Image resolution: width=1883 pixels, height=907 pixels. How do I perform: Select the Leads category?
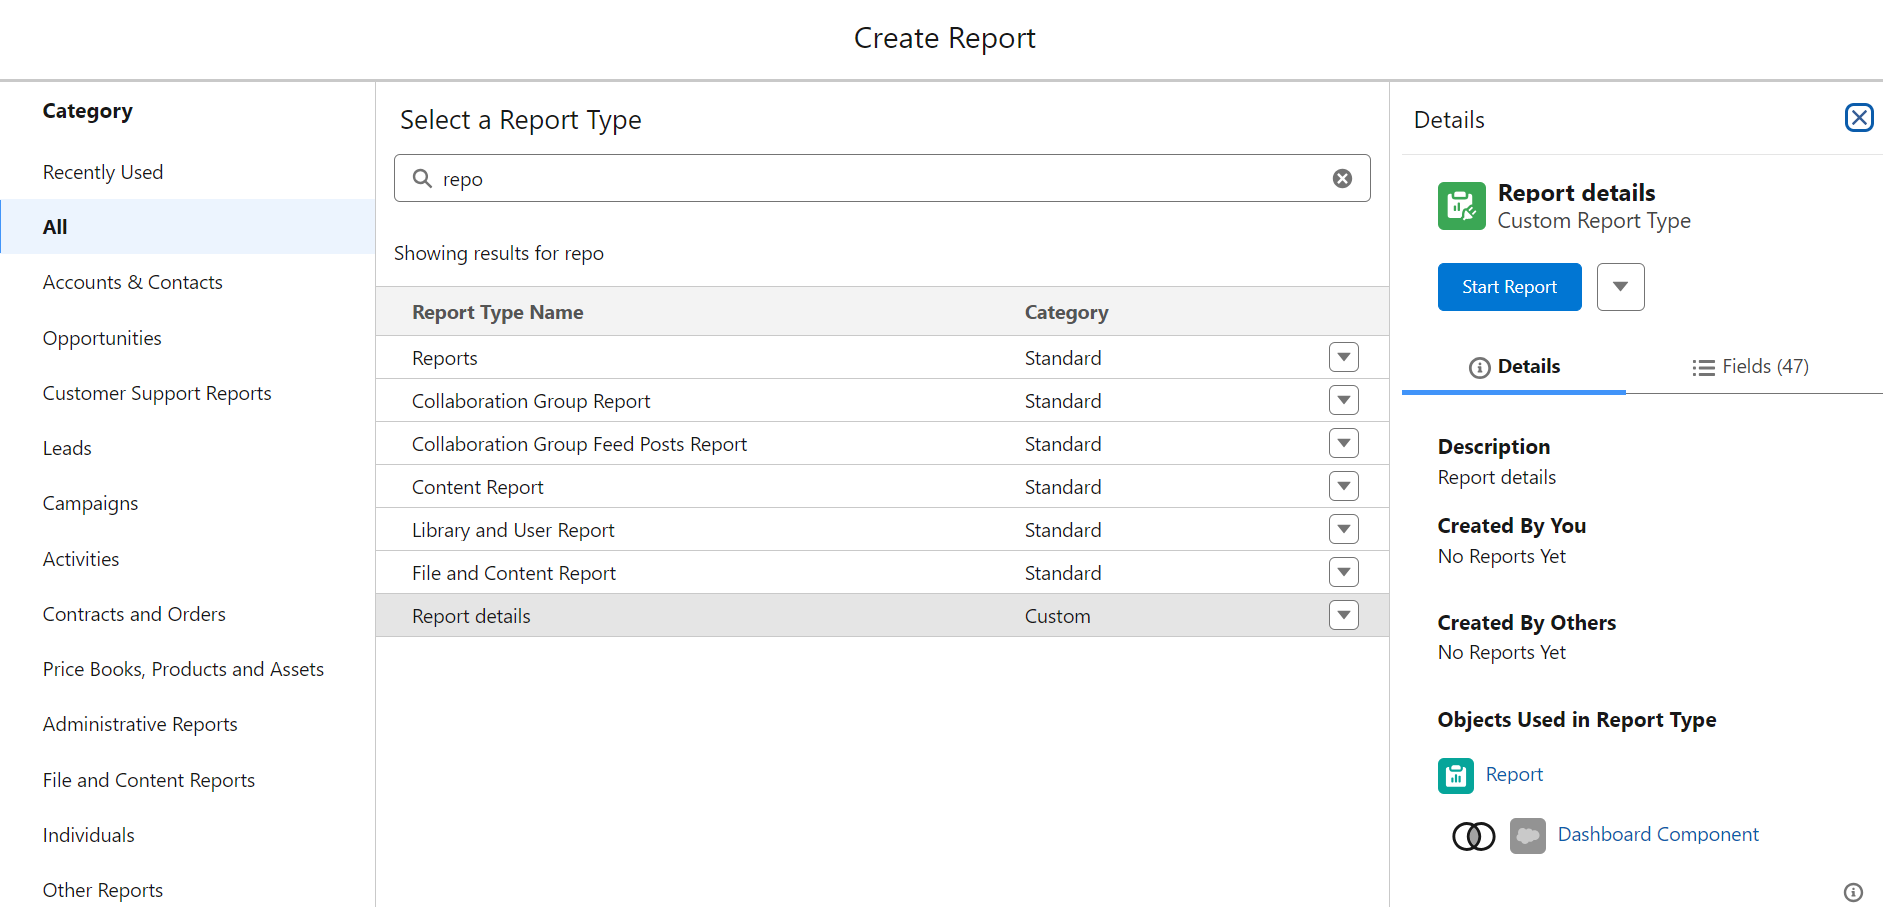point(188,448)
